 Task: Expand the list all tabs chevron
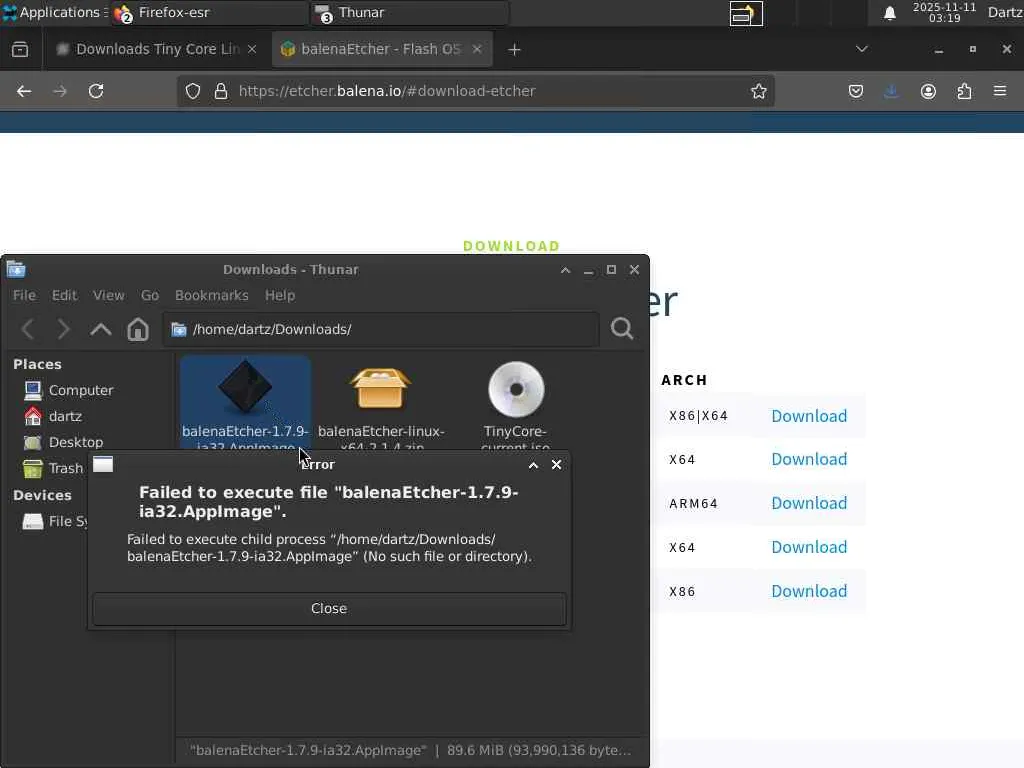coord(861,49)
